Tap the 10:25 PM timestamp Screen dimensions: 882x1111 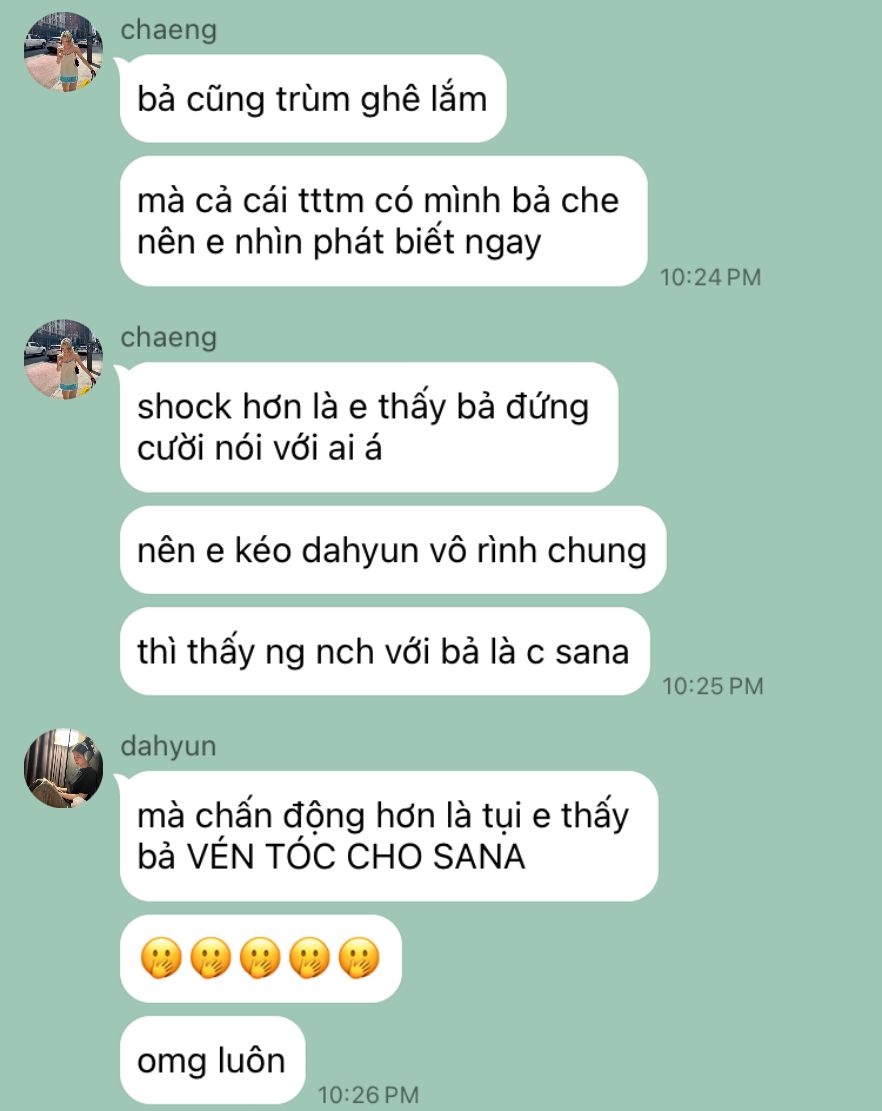713,686
